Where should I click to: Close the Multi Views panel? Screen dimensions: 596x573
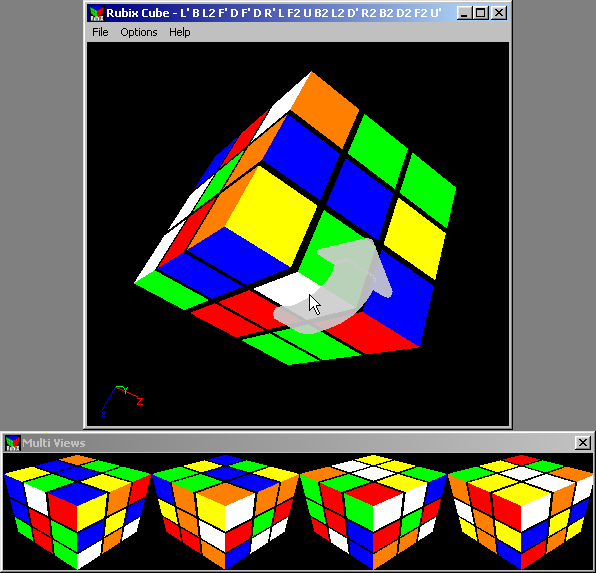coord(582,443)
